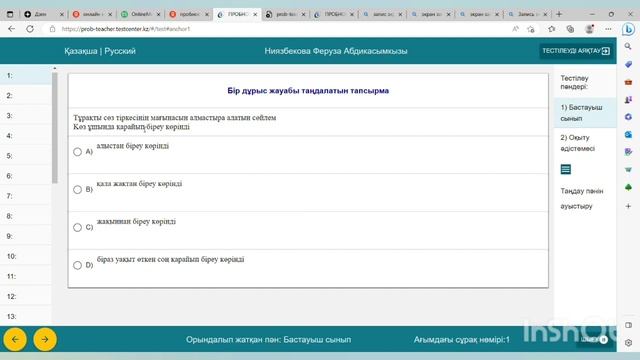The image size is (640, 360).
Task: Jump to question 2 in list
Action: tap(26, 96)
